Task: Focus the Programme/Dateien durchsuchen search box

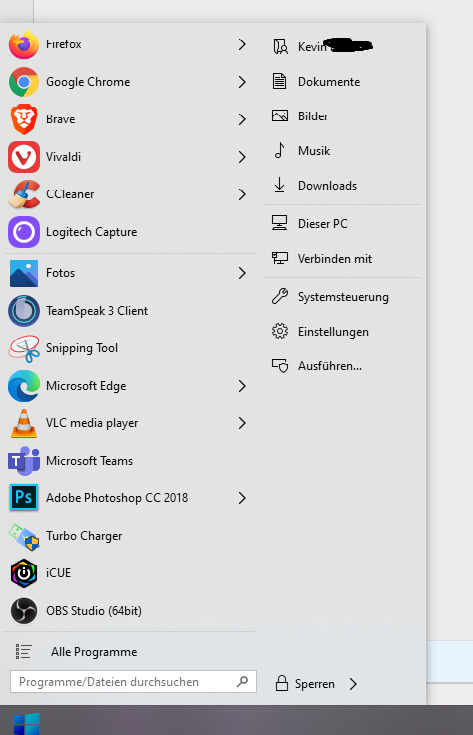Action: coord(133,682)
